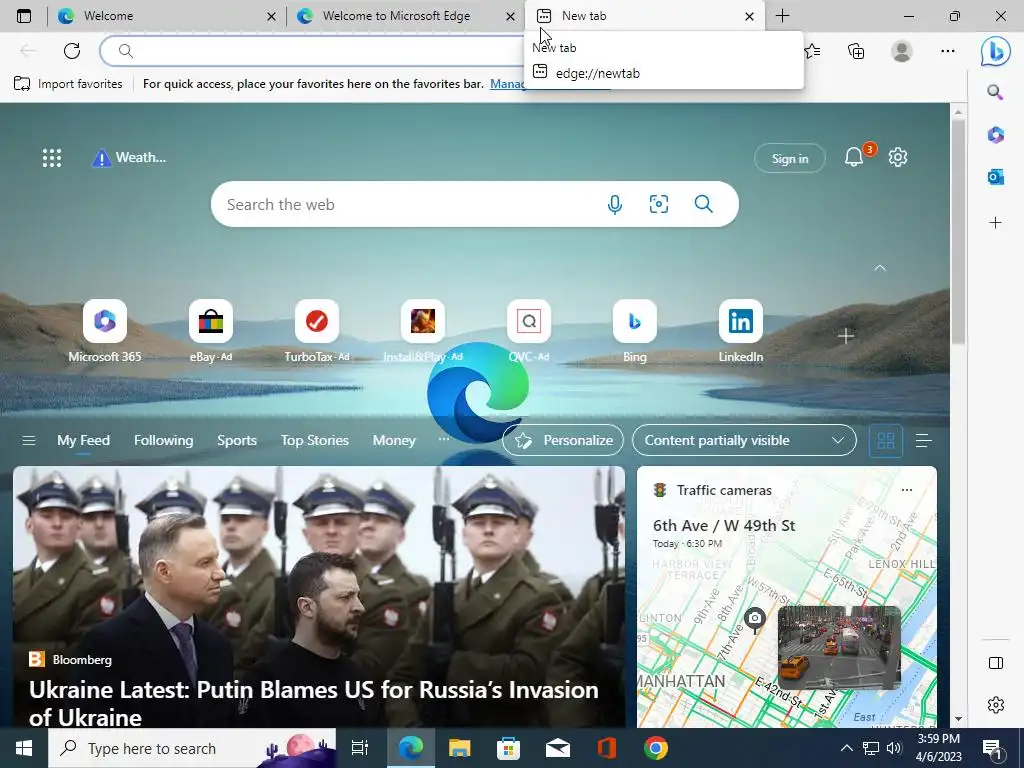This screenshot has height=768, width=1024.
Task: Open Task View on taskbar
Action: (x=359, y=748)
